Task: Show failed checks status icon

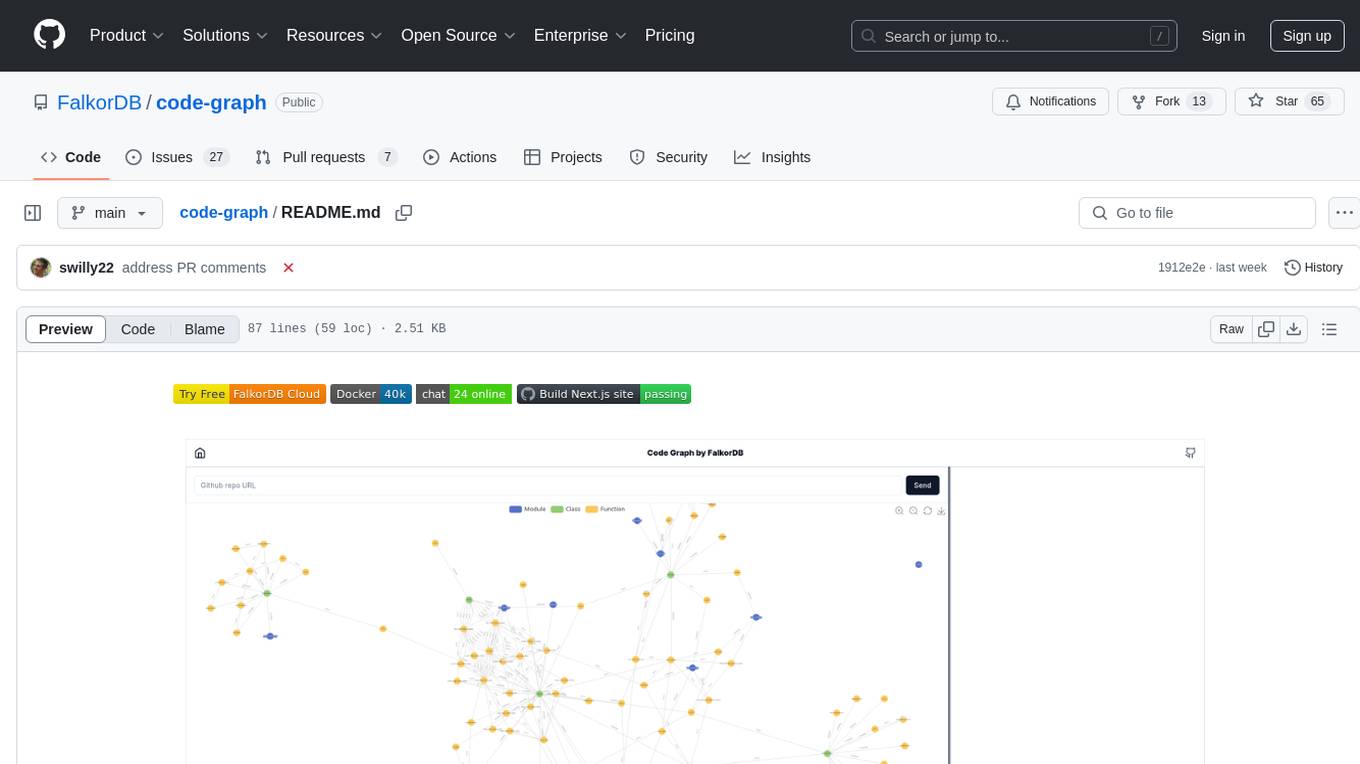Action: (x=288, y=268)
